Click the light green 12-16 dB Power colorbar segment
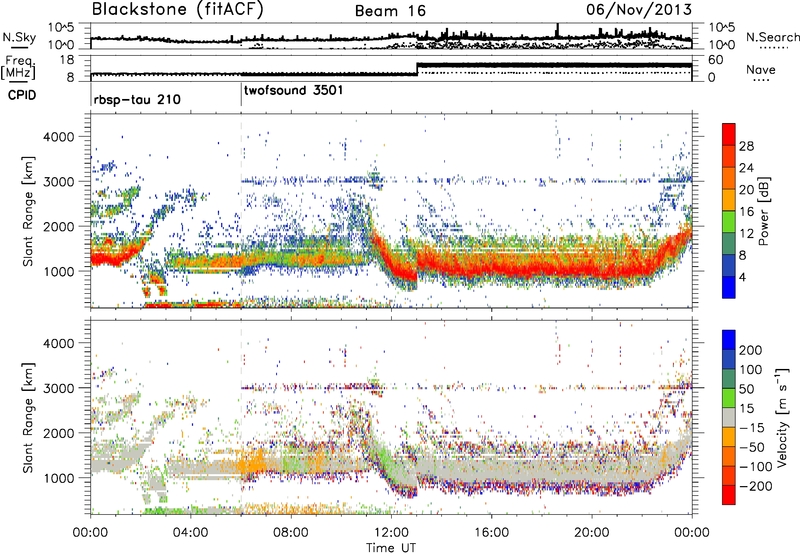This screenshot has height=554, width=800. point(729,222)
